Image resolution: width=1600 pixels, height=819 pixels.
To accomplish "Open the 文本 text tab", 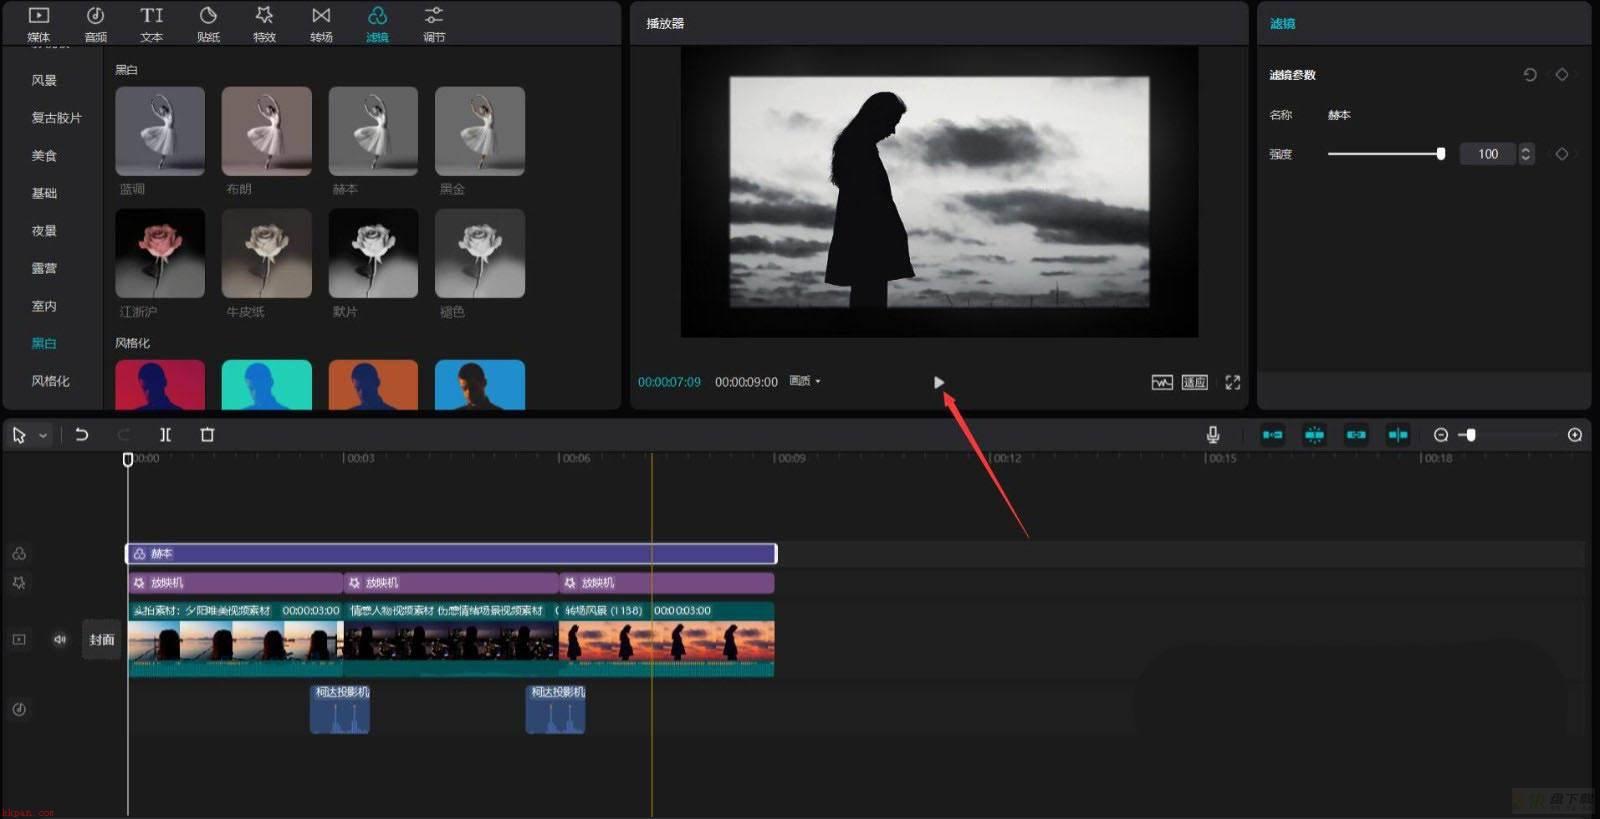I will [x=152, y=24].
